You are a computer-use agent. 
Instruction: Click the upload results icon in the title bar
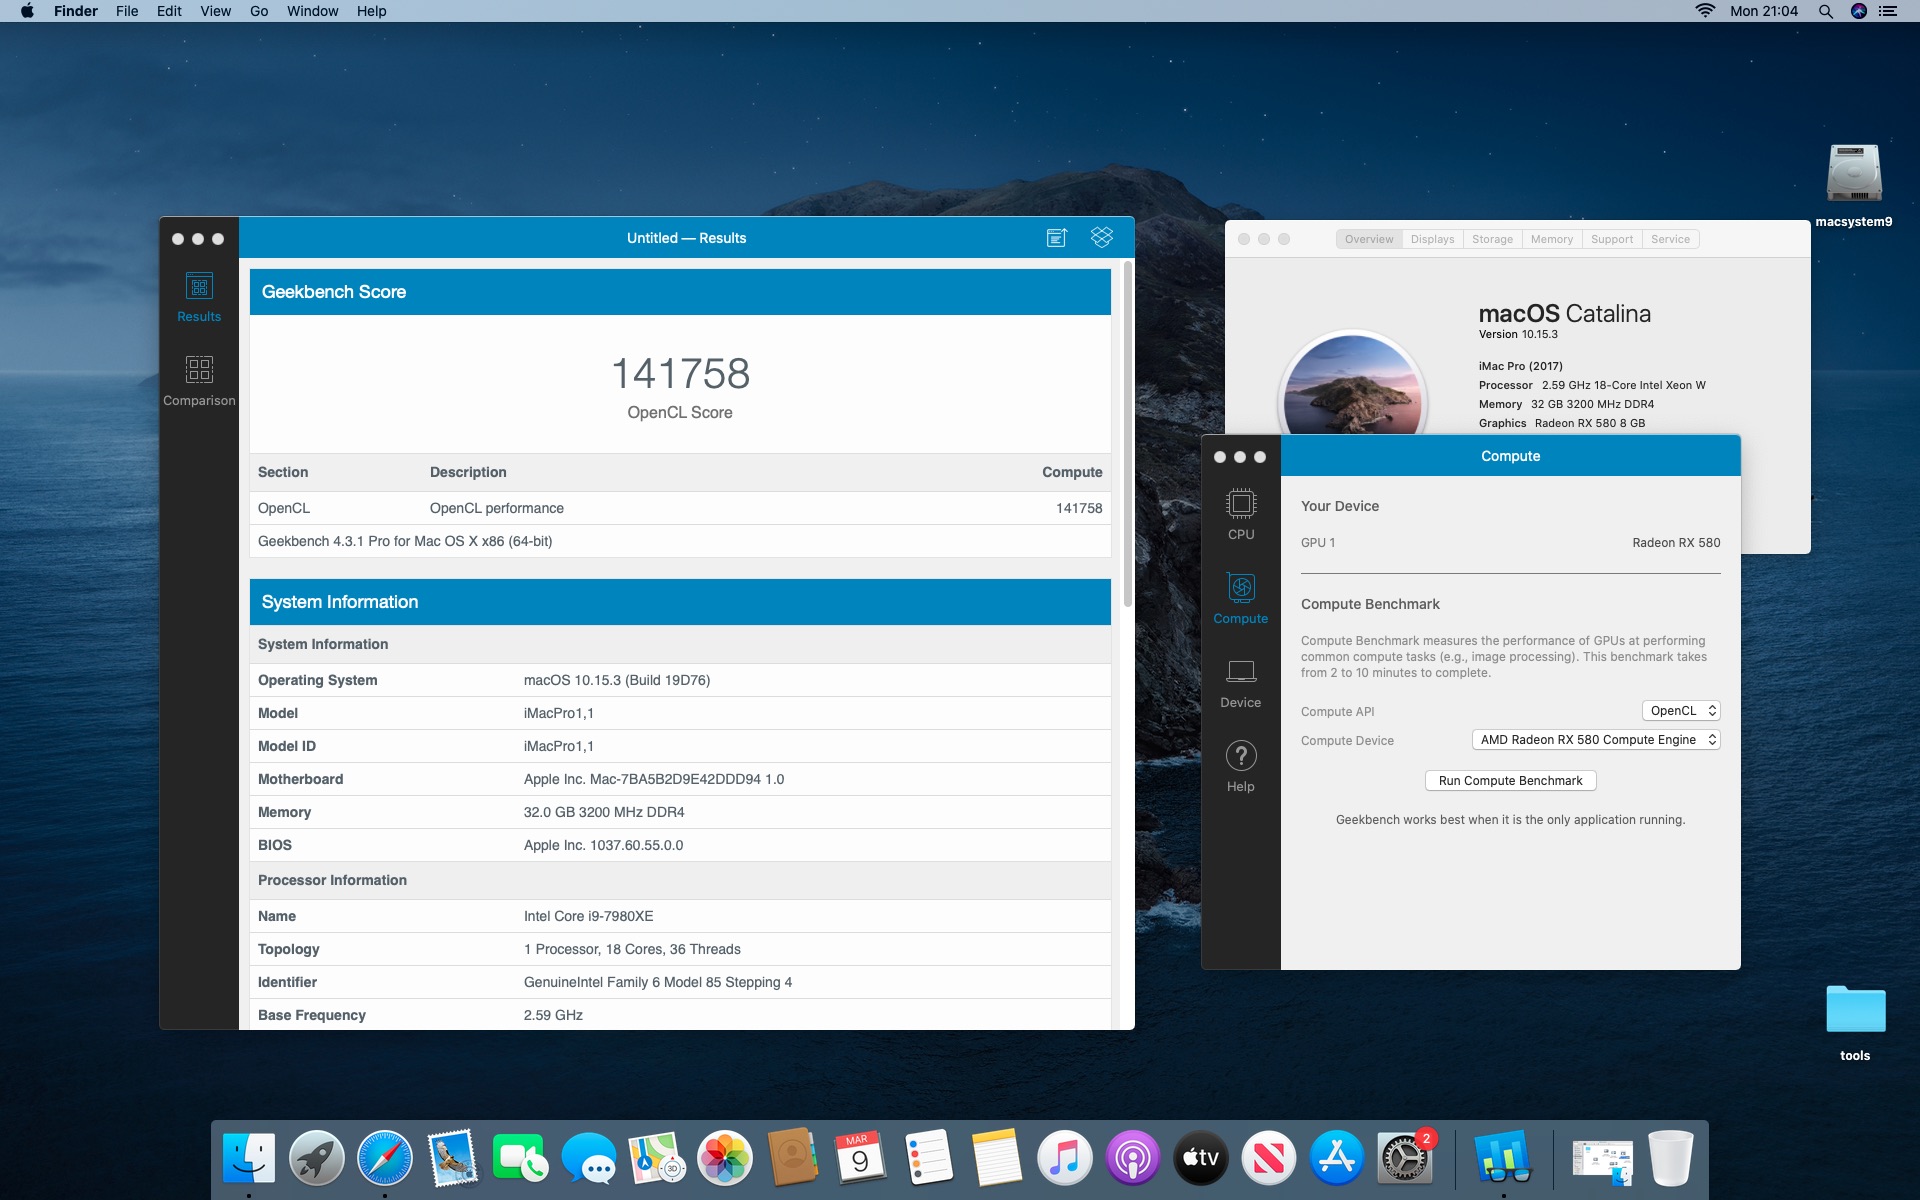1056,238
